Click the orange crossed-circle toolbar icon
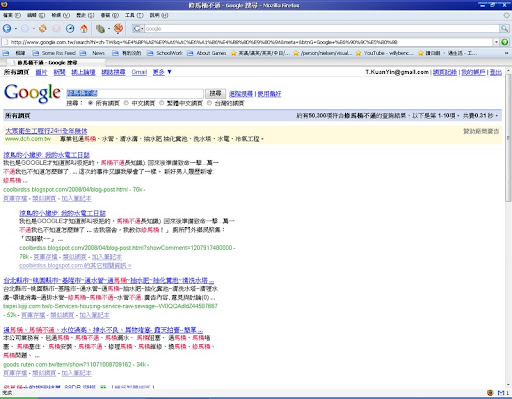Viewport: 512px width, 399px height. (118, 29)
